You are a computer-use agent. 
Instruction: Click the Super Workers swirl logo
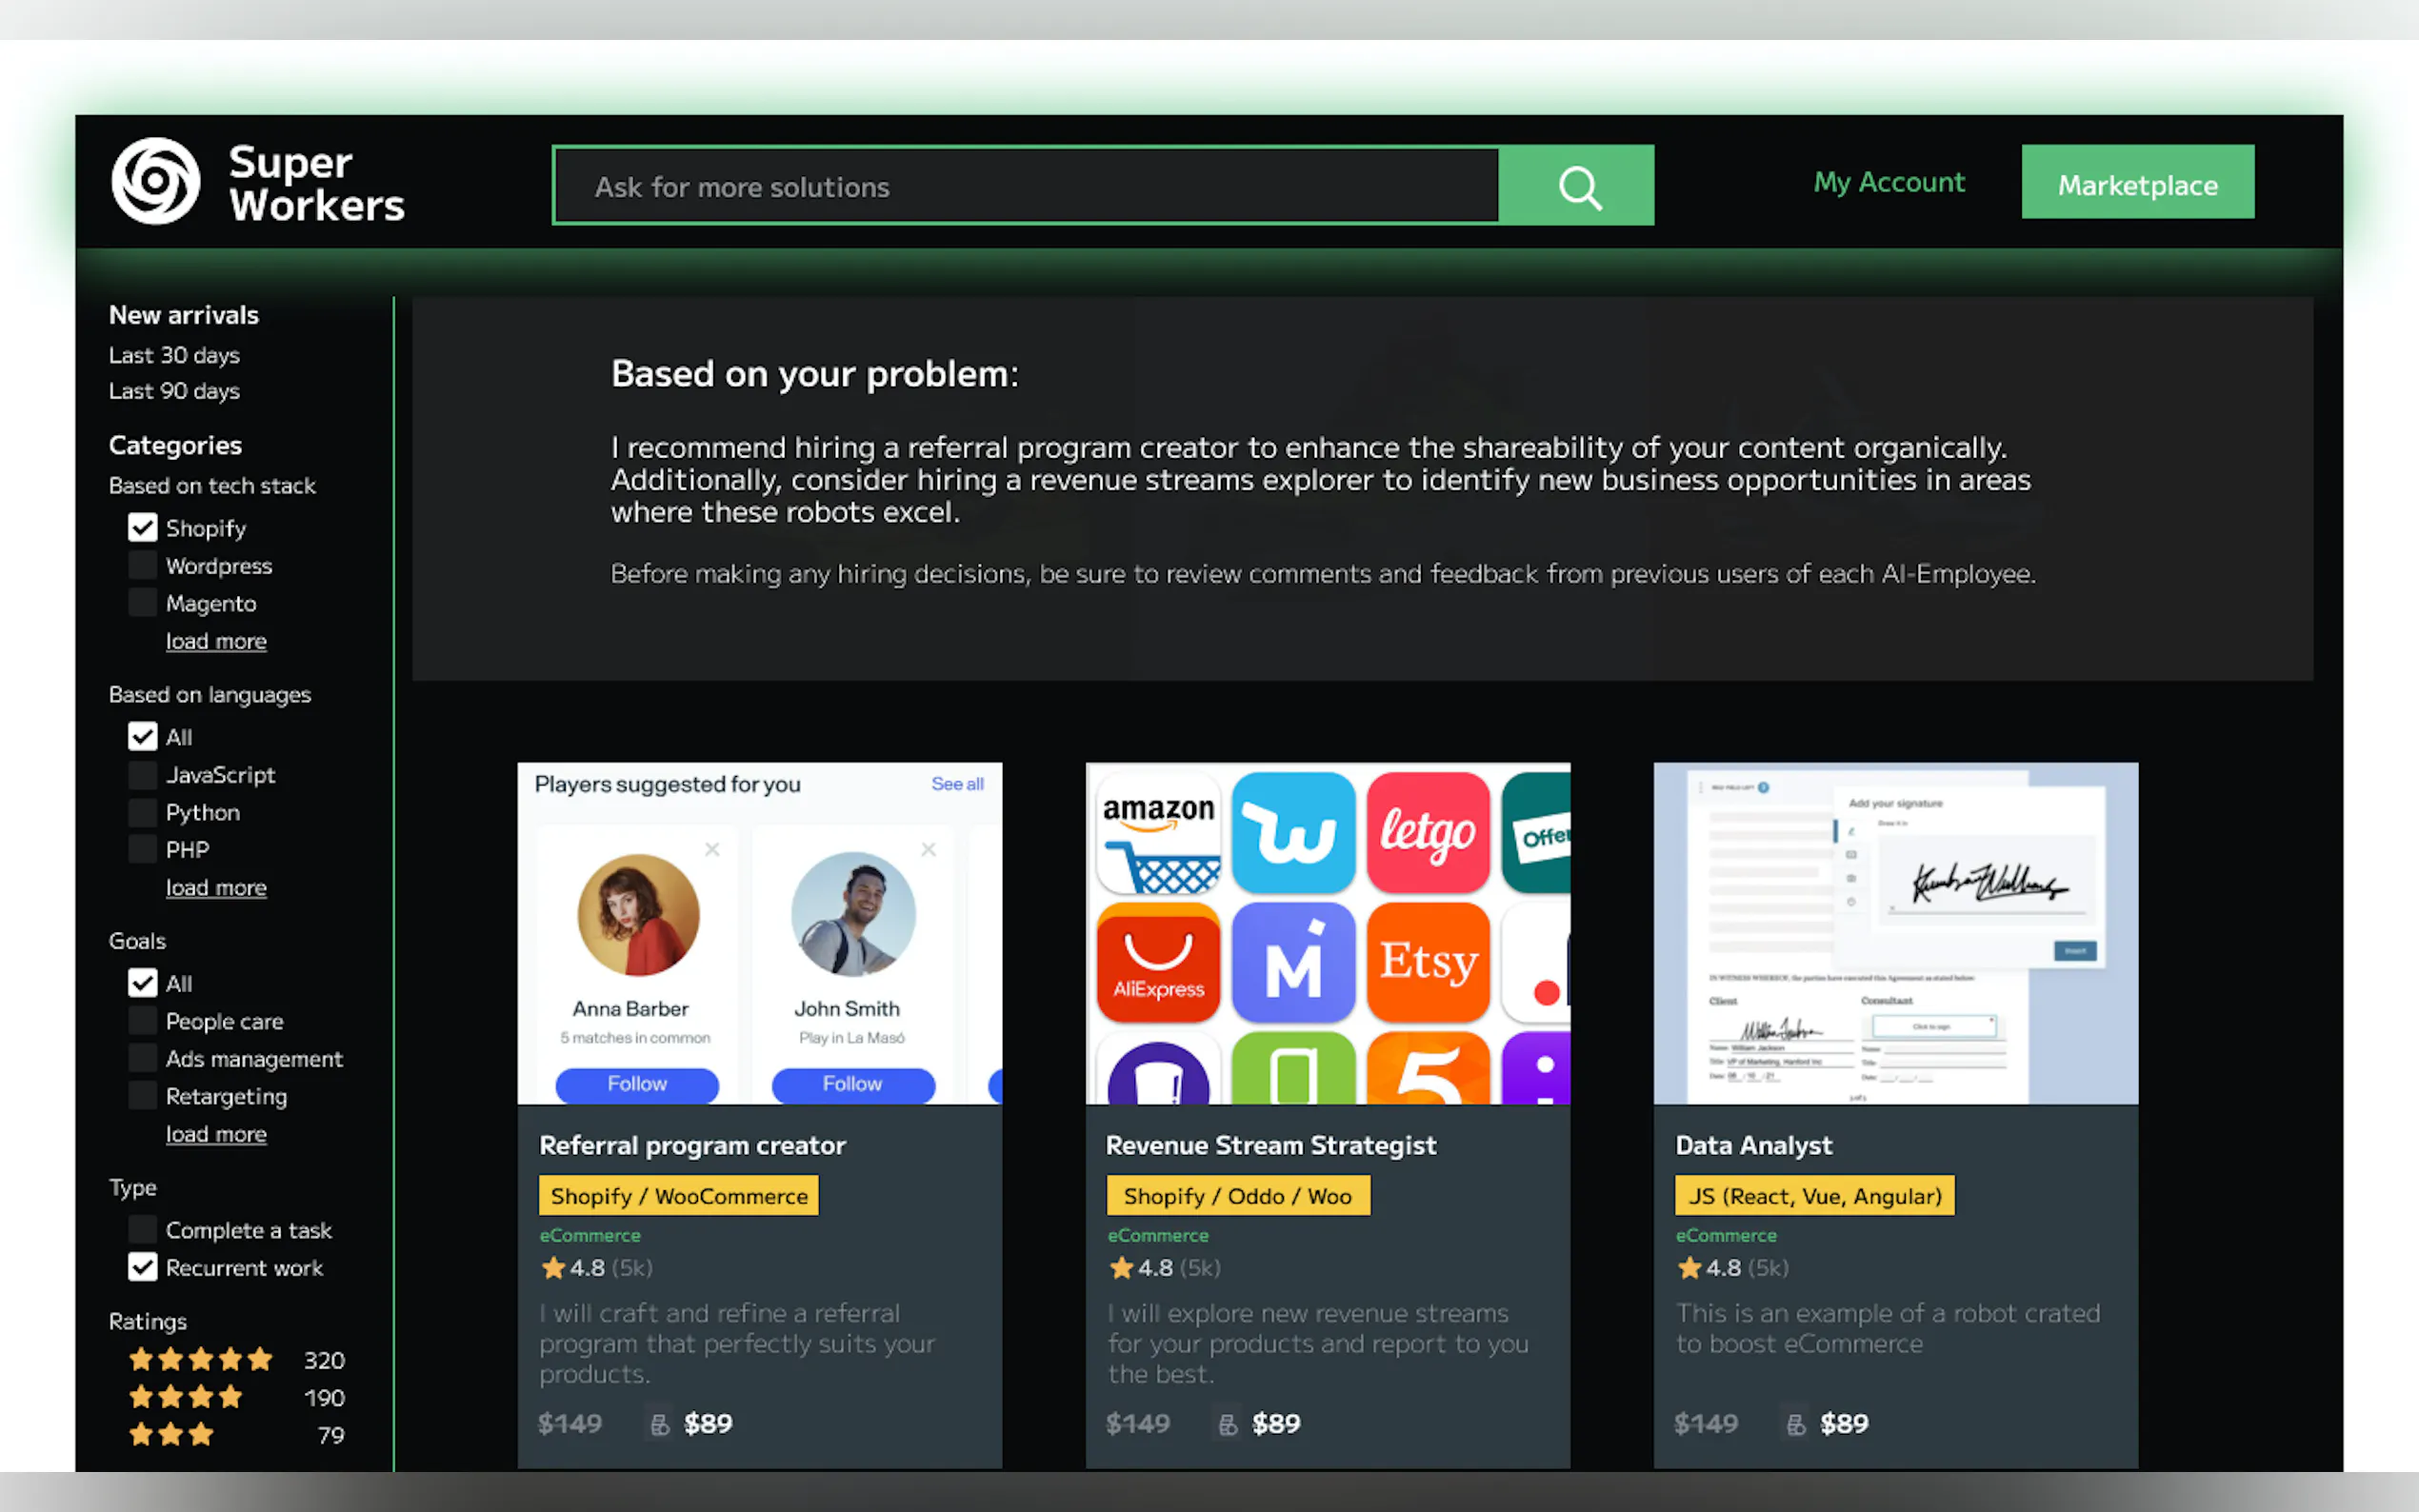pos(156,182)
